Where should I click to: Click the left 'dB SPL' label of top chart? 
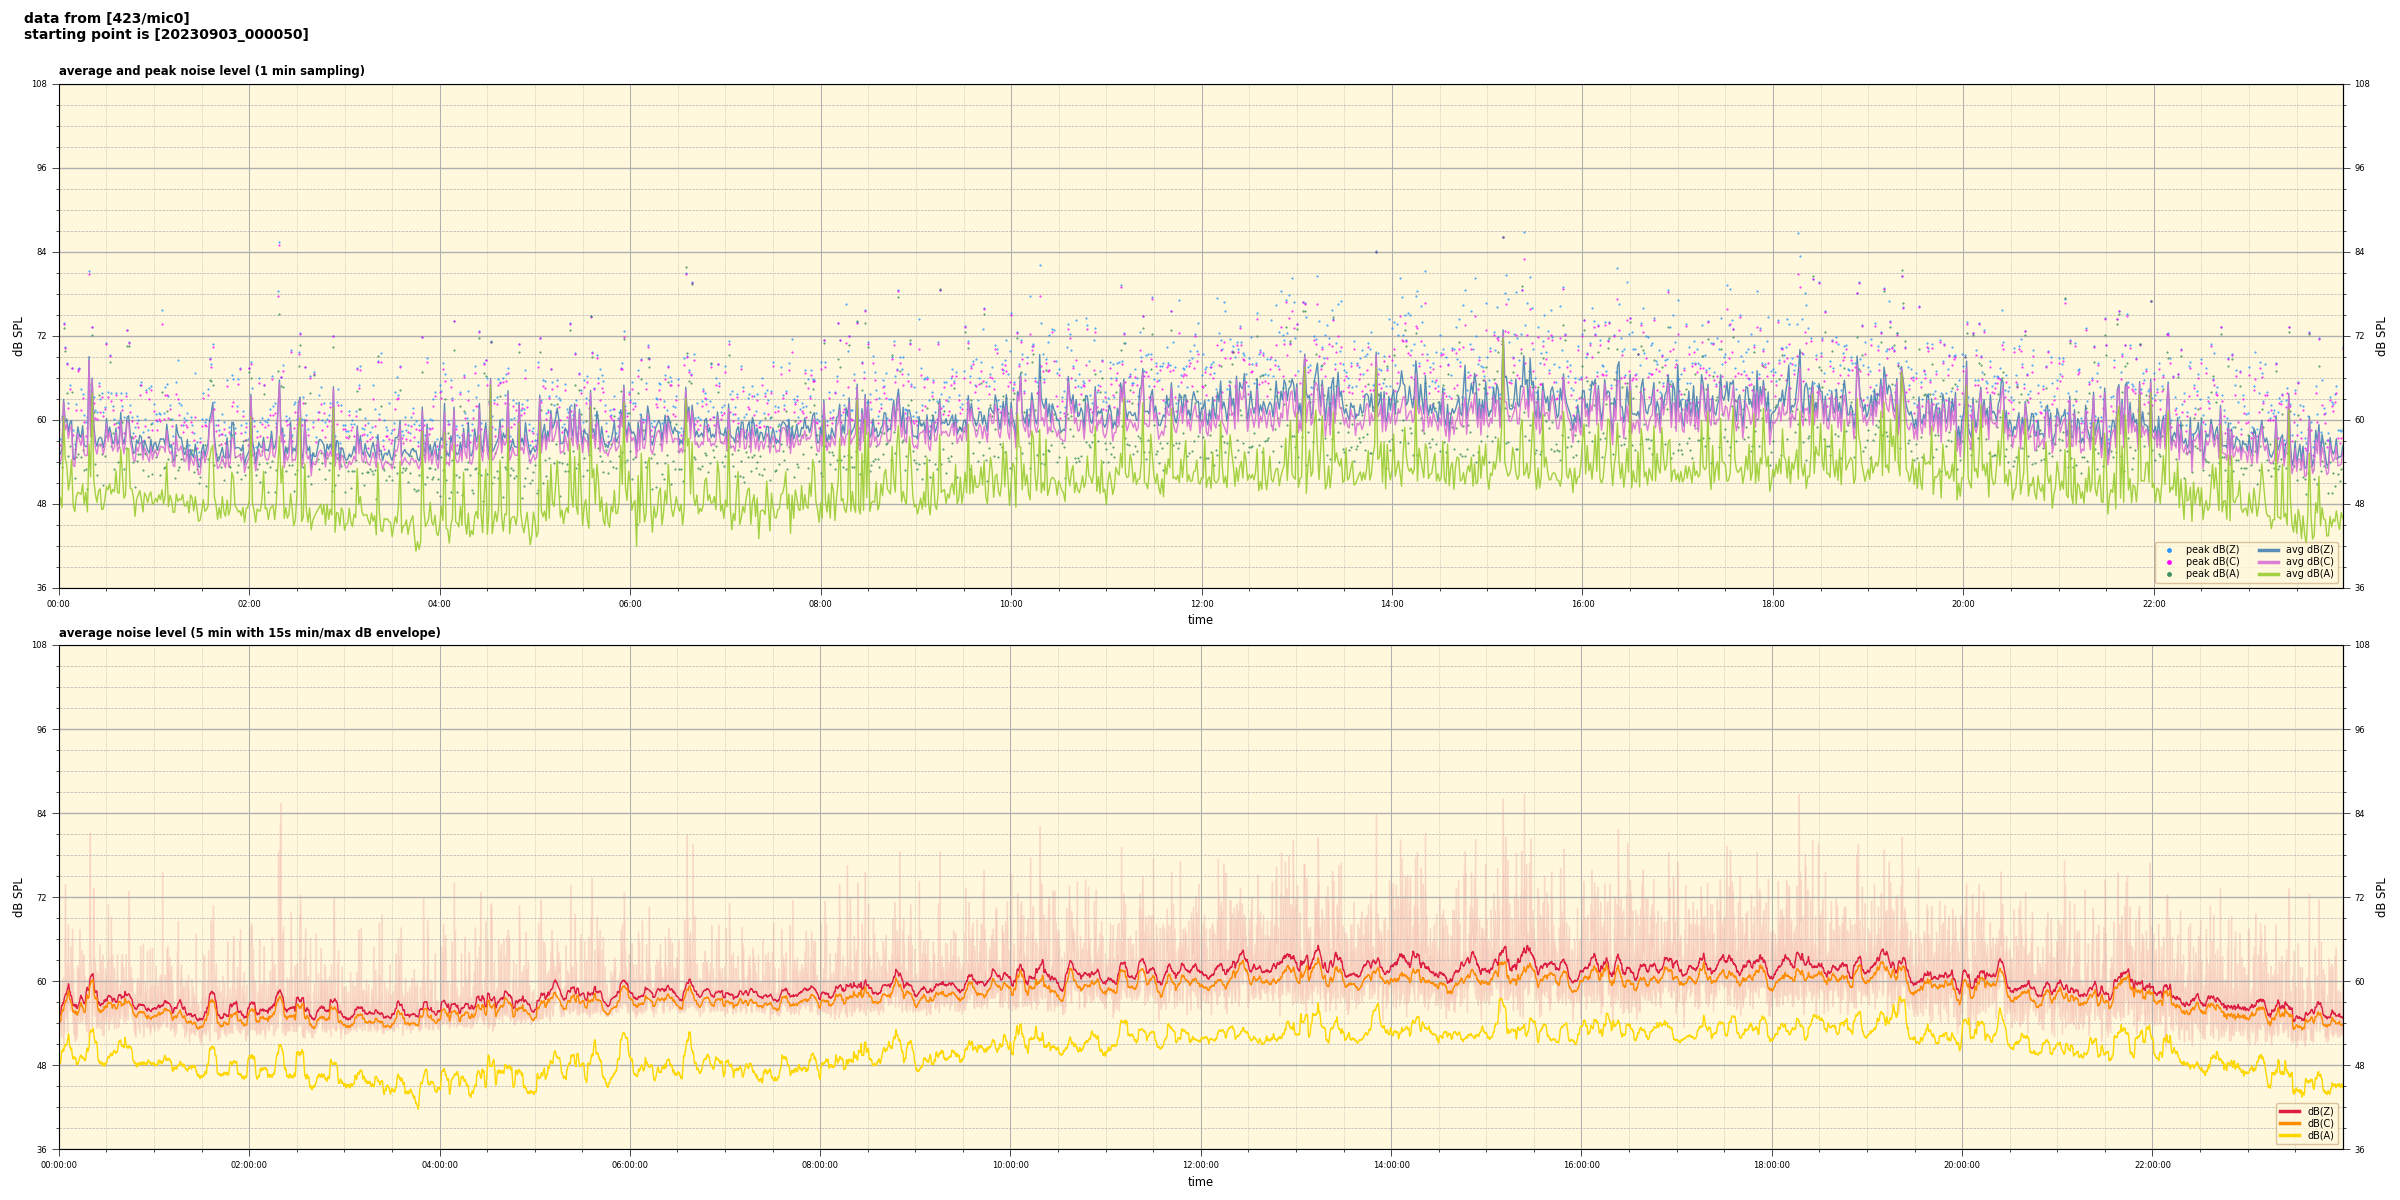pyautogui.click(x=18, y=336)
